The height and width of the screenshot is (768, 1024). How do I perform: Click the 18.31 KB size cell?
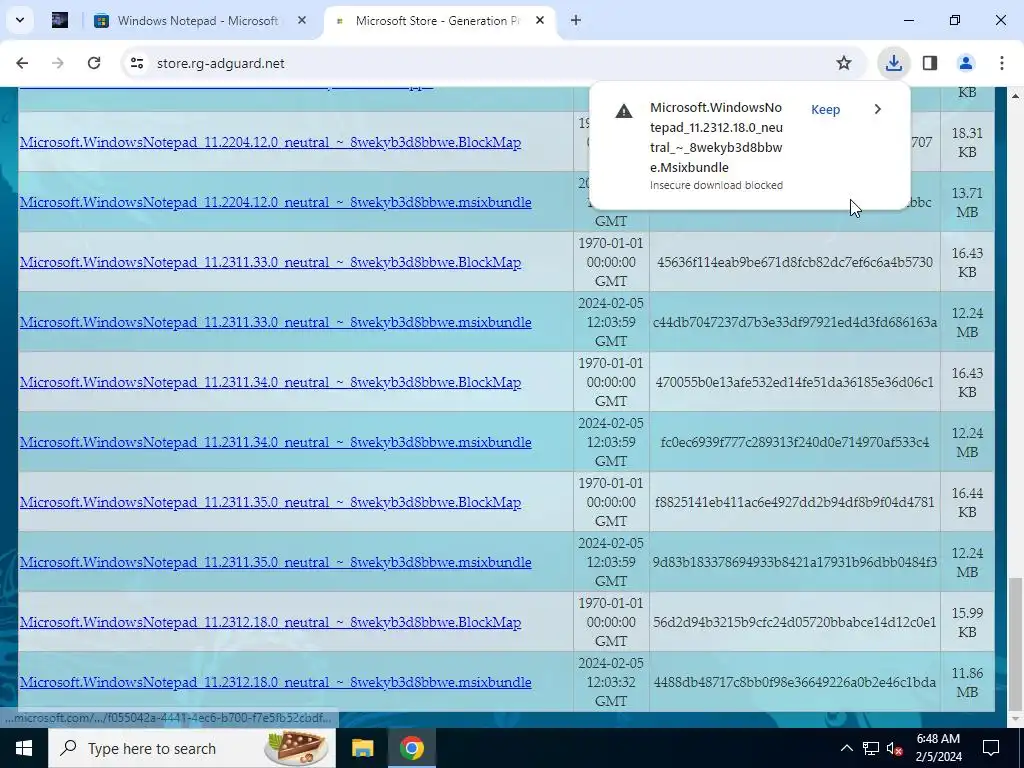(967, 142)
